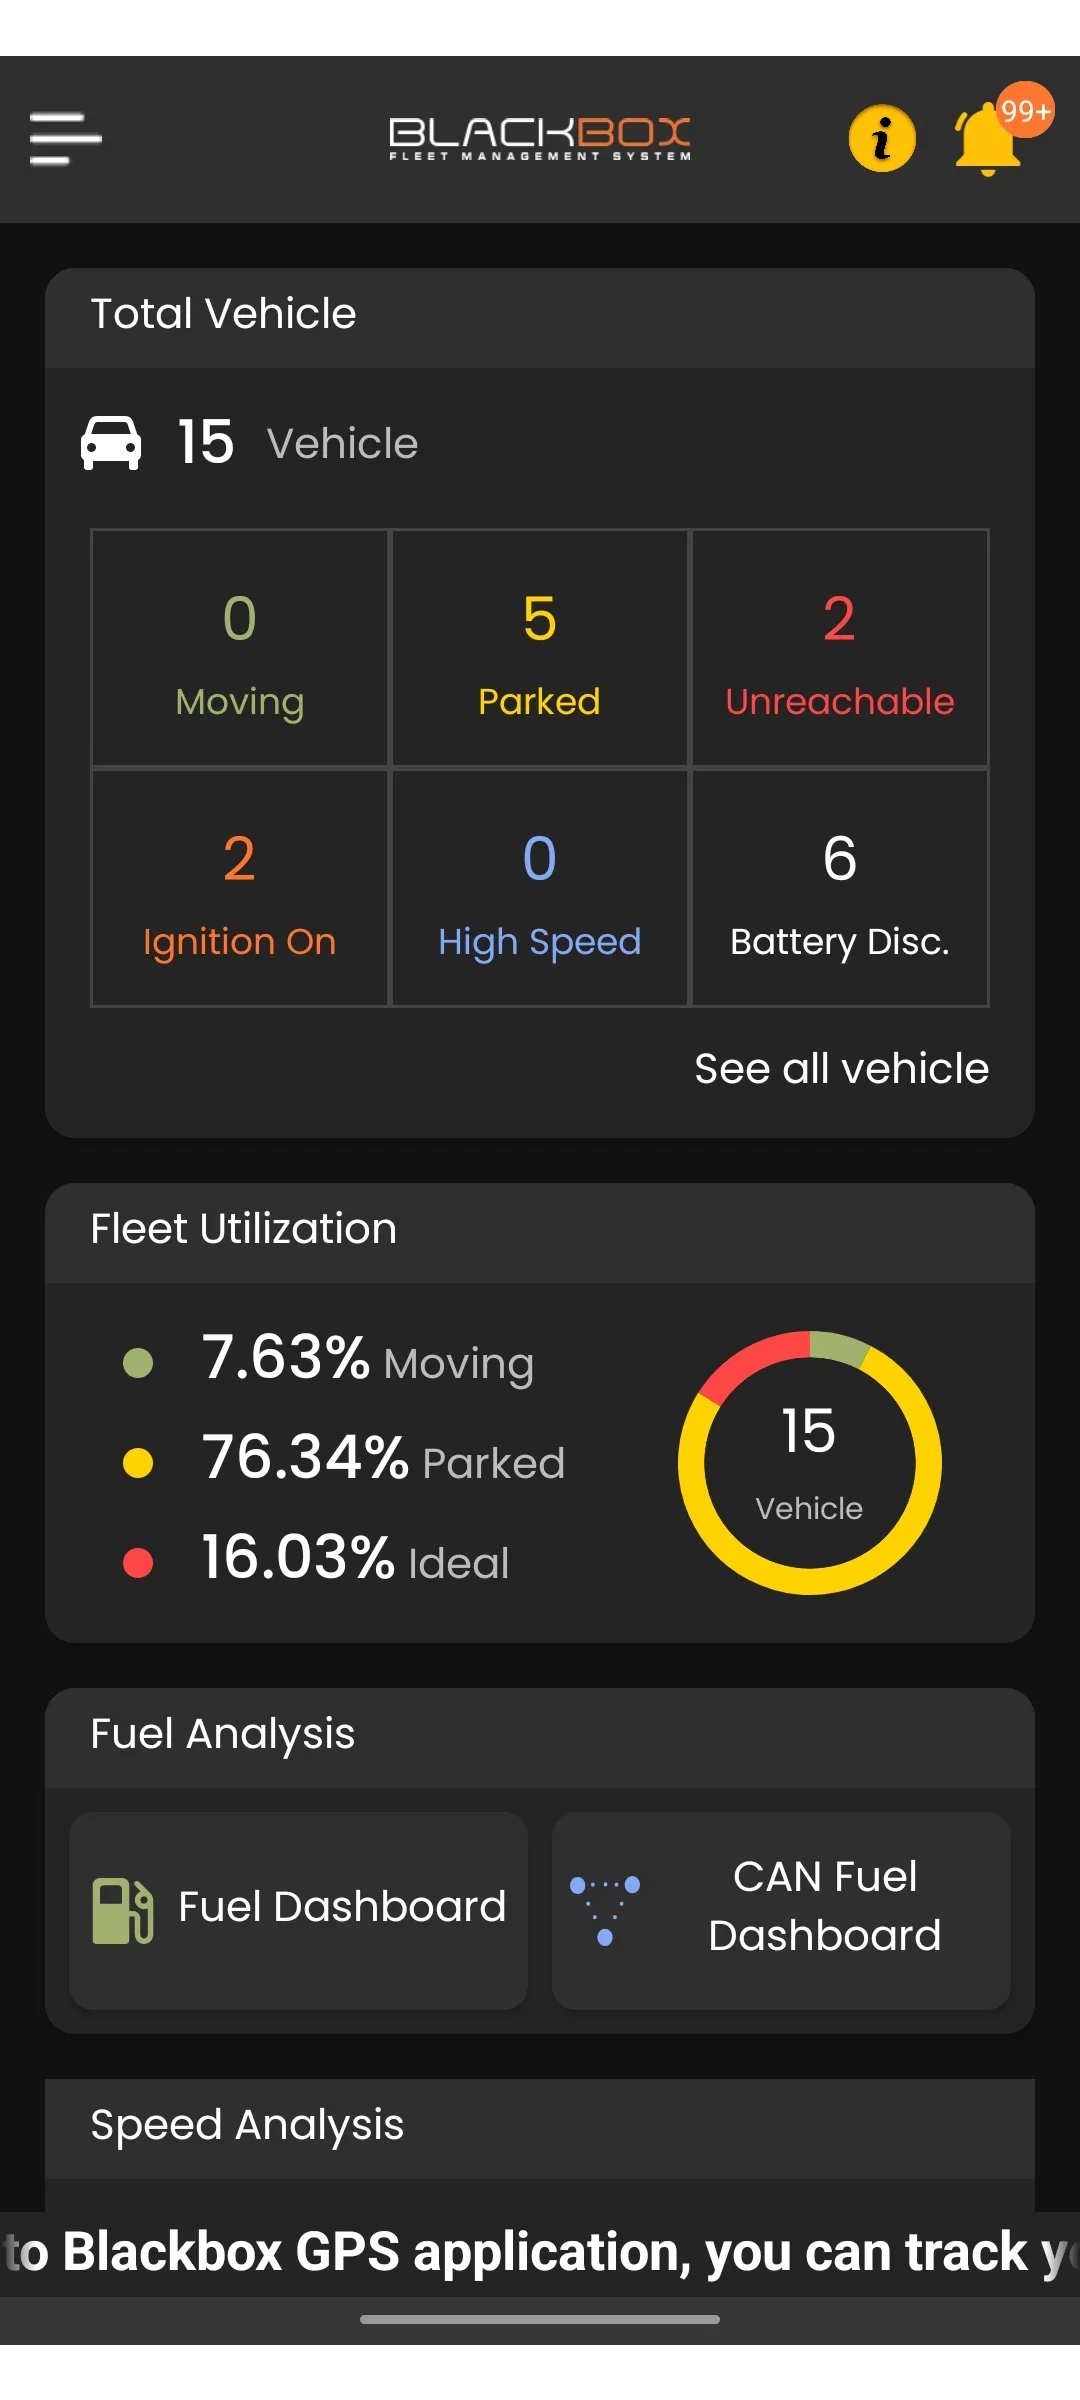
Task: Tap the Speed Analysis section header
Action: click(247, 2124)
